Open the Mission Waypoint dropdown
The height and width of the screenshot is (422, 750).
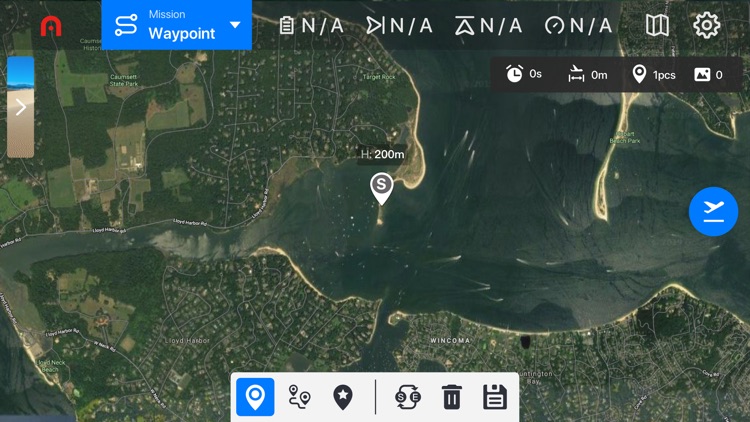176,25
